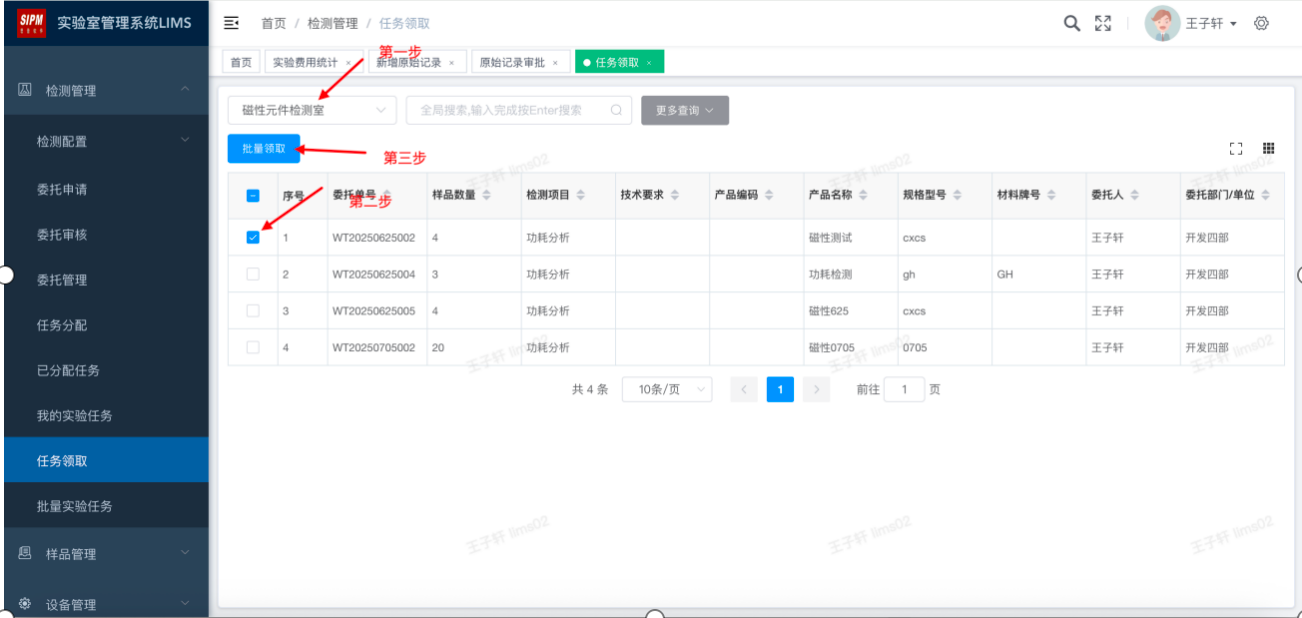
Task: Check the checkbox for row WT20250625004
Action: (253, 274)
